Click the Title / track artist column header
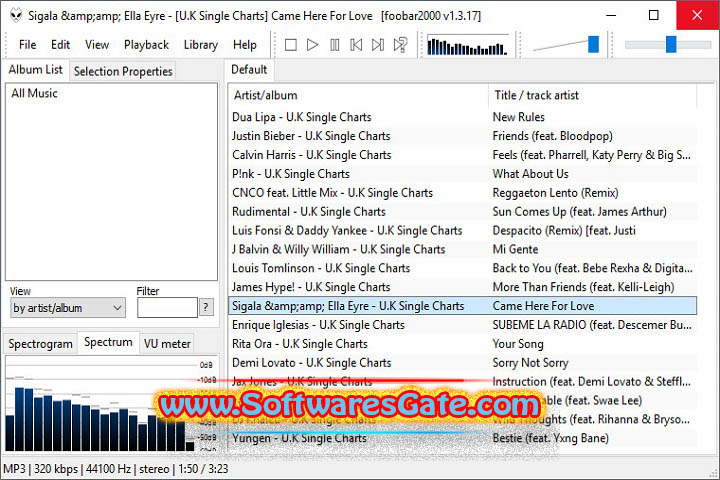The height and width of the screenshot is (480, 720). (x=593, y=96)
